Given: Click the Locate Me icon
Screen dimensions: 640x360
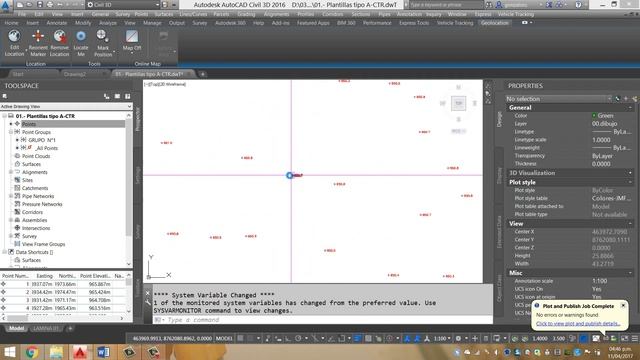Looking at the screenshot, I should pos(81,36).
